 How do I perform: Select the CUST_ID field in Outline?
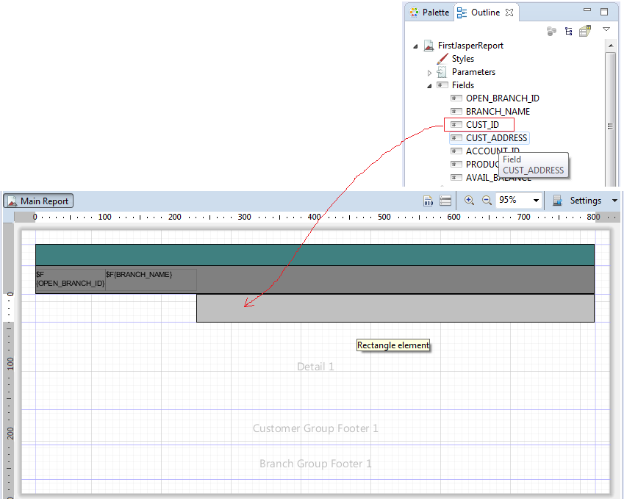point(482,125)
